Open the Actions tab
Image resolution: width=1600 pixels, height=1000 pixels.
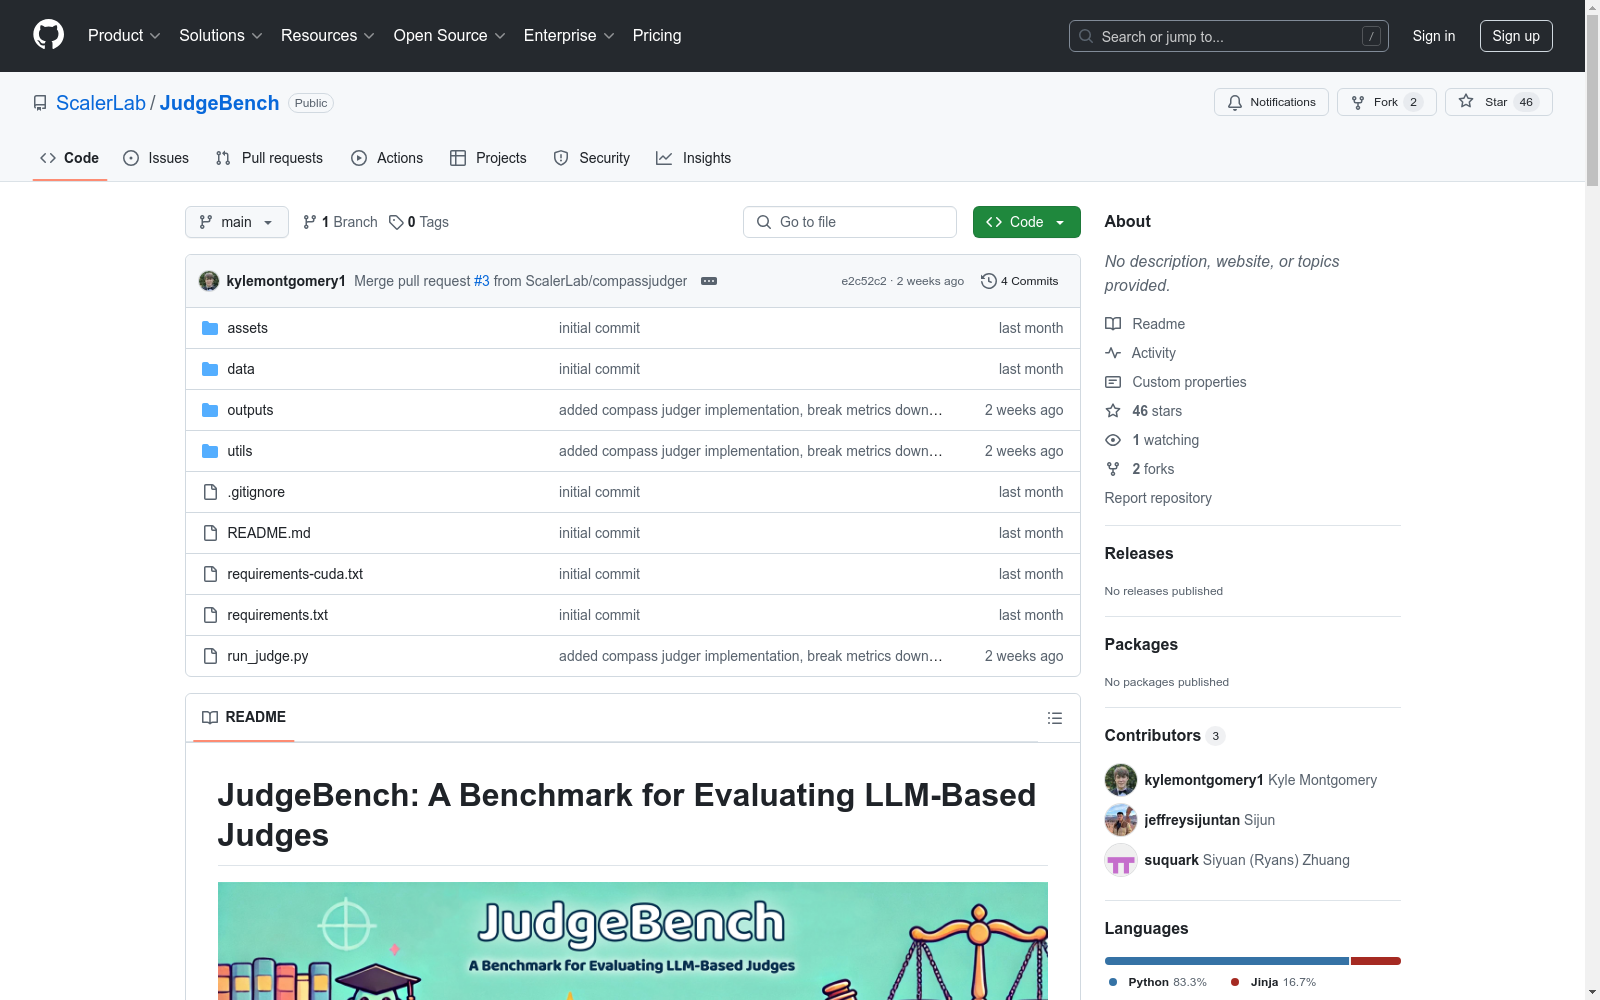tap(387, 158)
